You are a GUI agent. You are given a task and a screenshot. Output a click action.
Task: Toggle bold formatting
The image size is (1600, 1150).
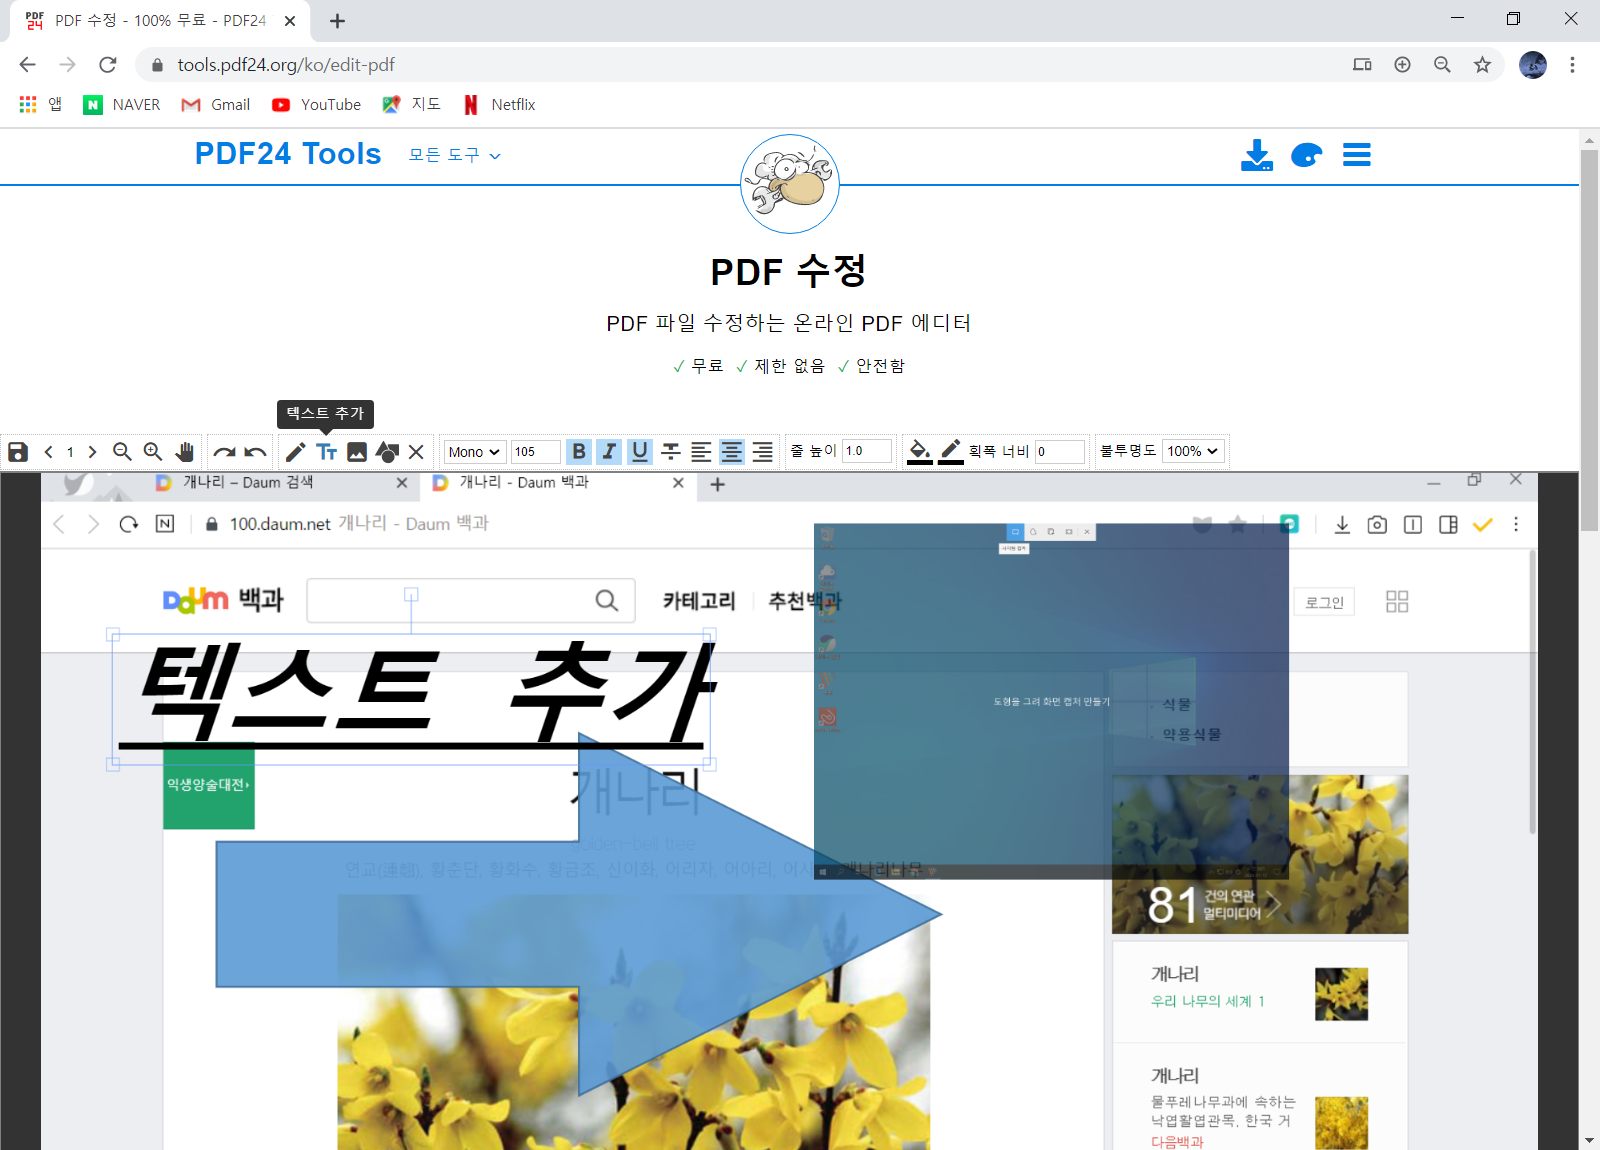579,452
